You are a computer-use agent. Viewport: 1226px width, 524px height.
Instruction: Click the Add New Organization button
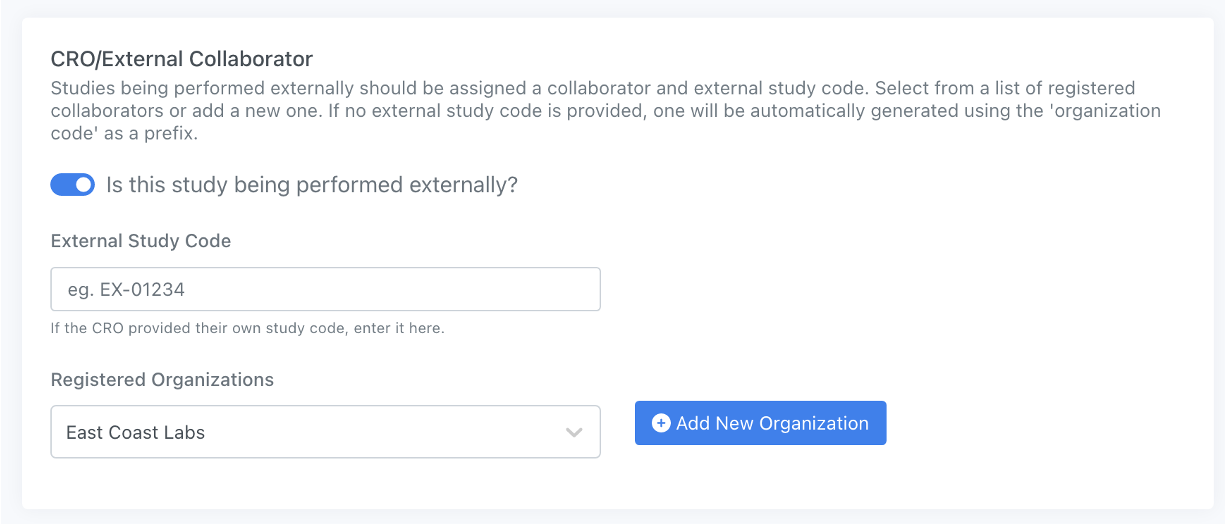coord(760,424)
